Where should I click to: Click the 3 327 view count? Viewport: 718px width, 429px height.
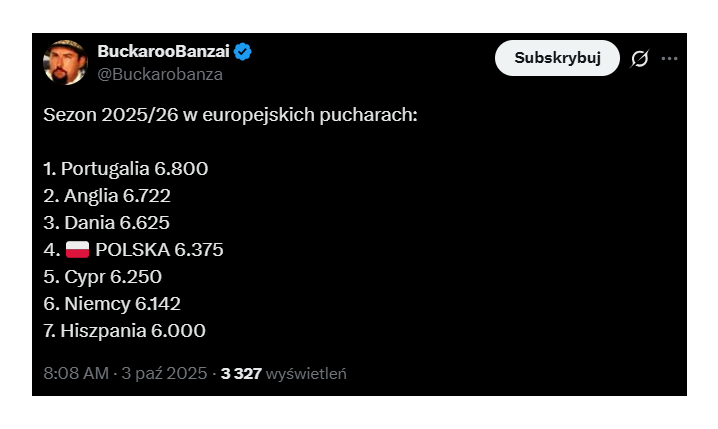pos(241,374)
